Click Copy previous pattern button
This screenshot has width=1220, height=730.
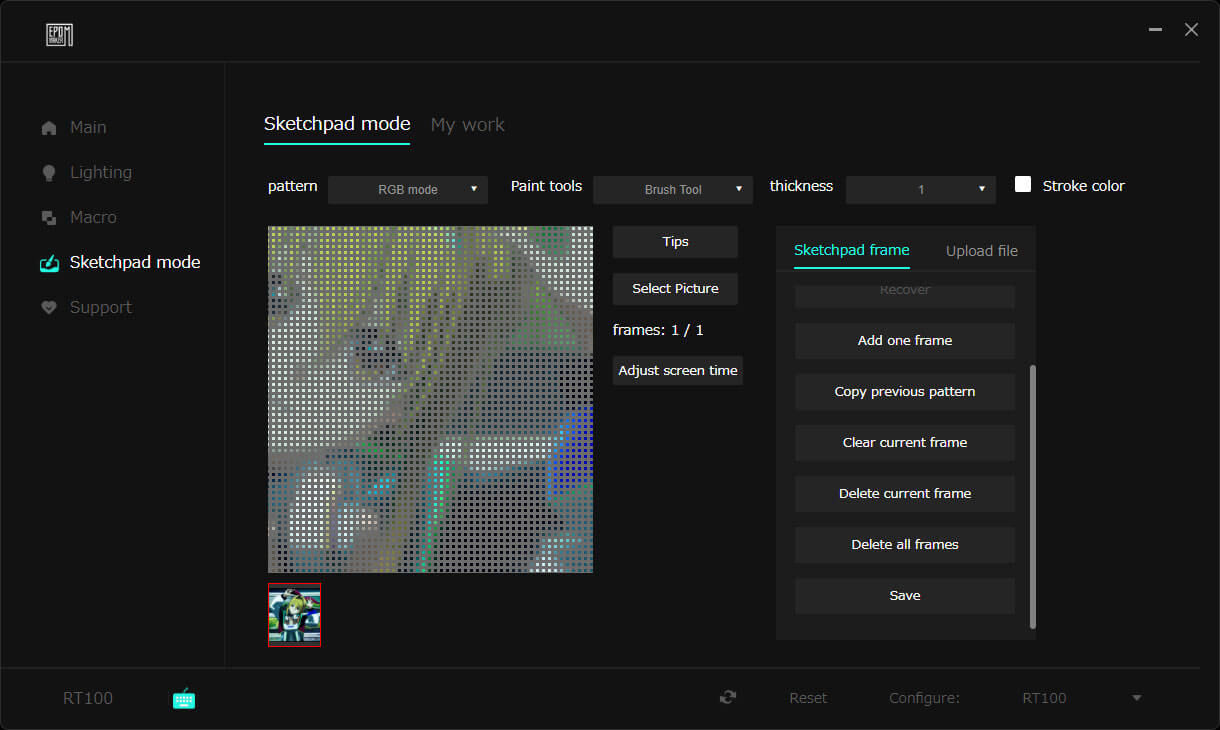click(x=905, y=392)
